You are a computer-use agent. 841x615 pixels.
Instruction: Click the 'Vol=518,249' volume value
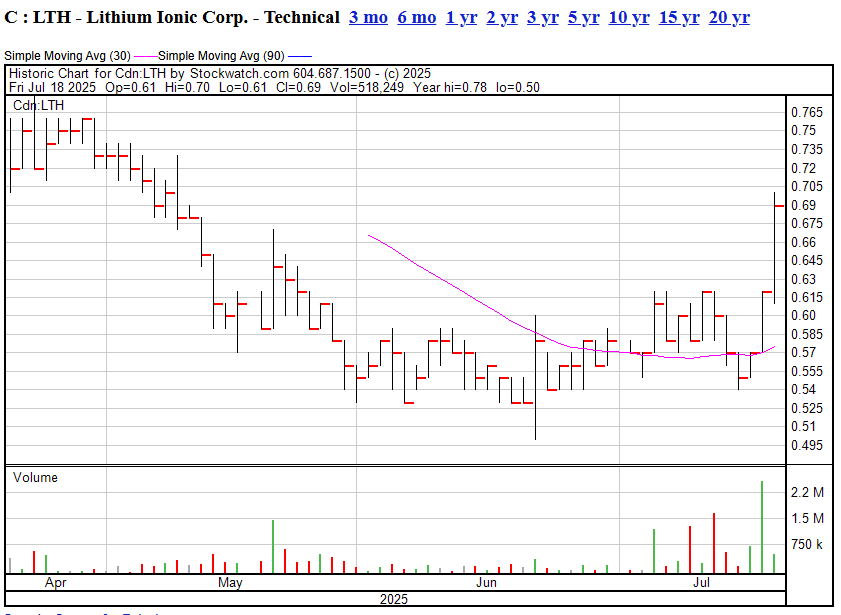tap(367, 87)
